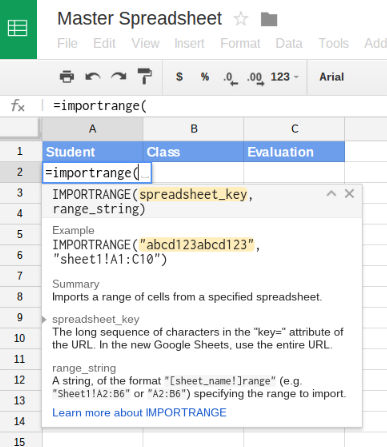Apply currency format with dollar icon
The width and height of the screenshot is (387, 447).
point(179,77)
